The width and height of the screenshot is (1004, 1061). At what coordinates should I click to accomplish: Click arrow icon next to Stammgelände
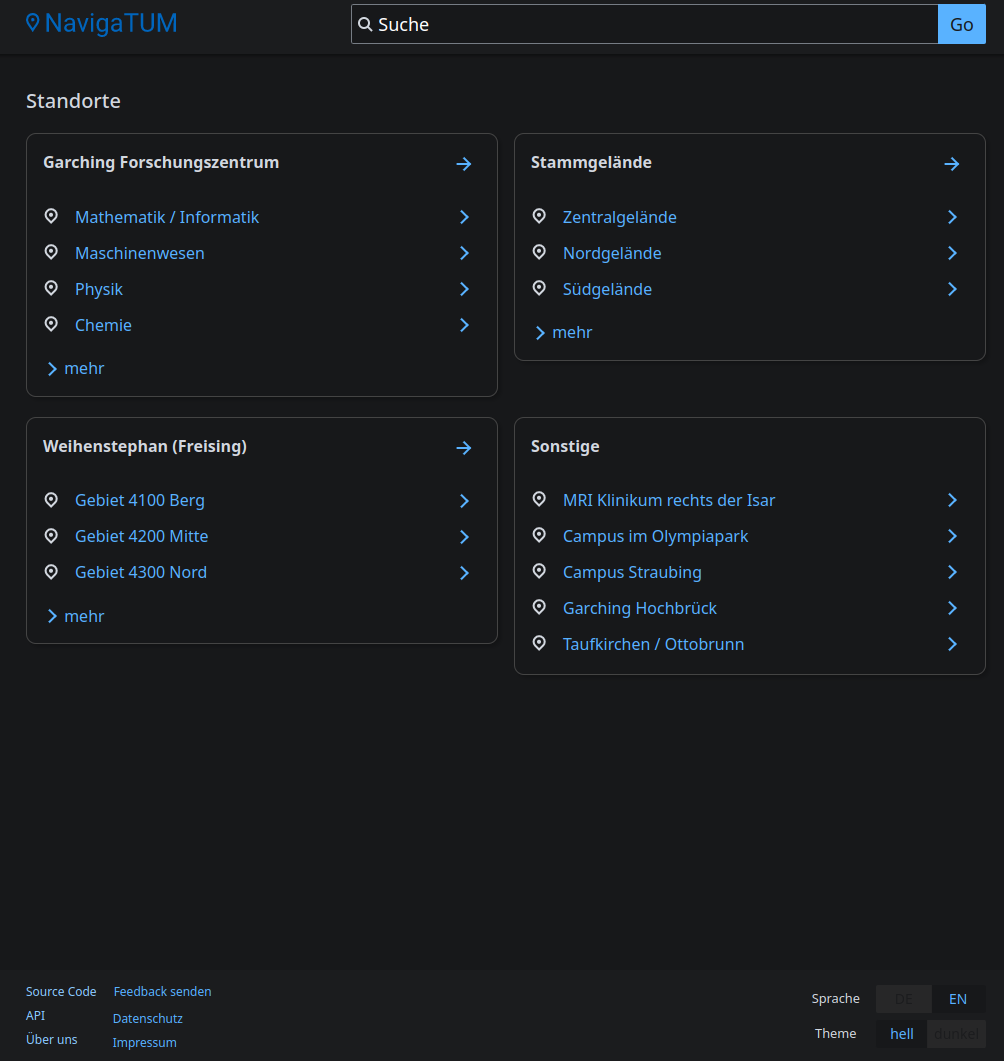pos(952,164)
